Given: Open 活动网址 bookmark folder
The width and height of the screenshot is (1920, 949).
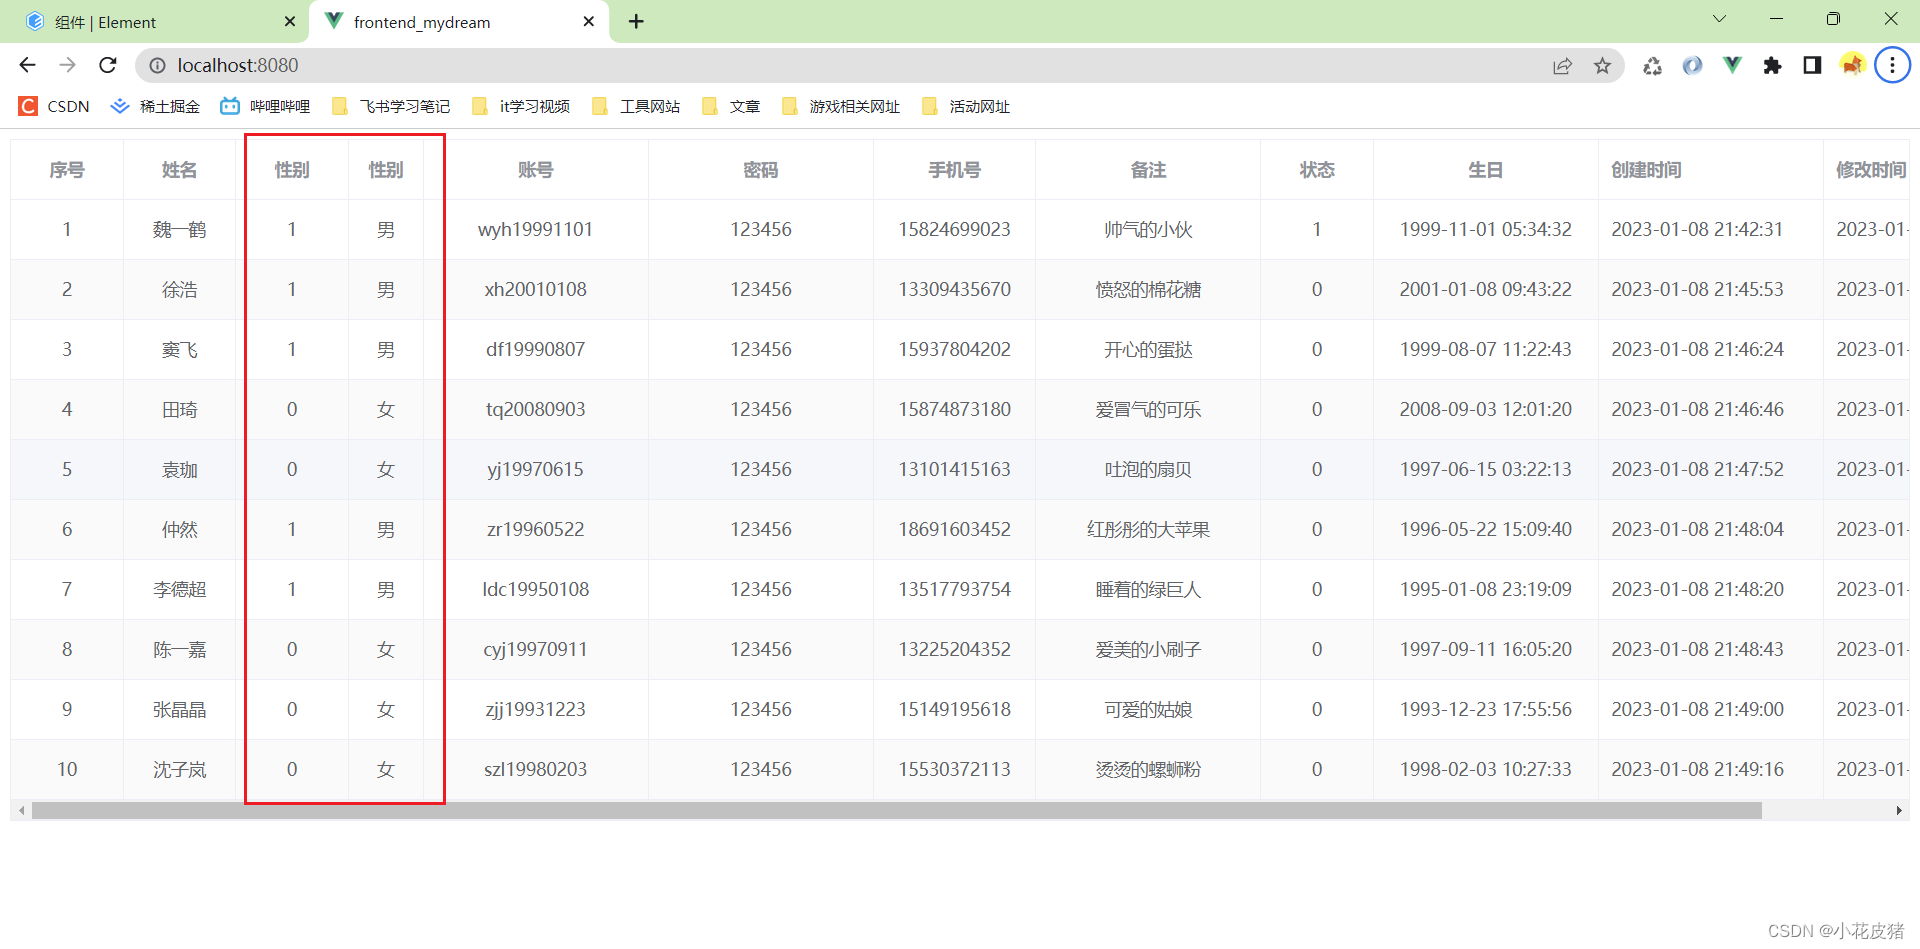Looking at the screenshot, I should coord(966,106).
